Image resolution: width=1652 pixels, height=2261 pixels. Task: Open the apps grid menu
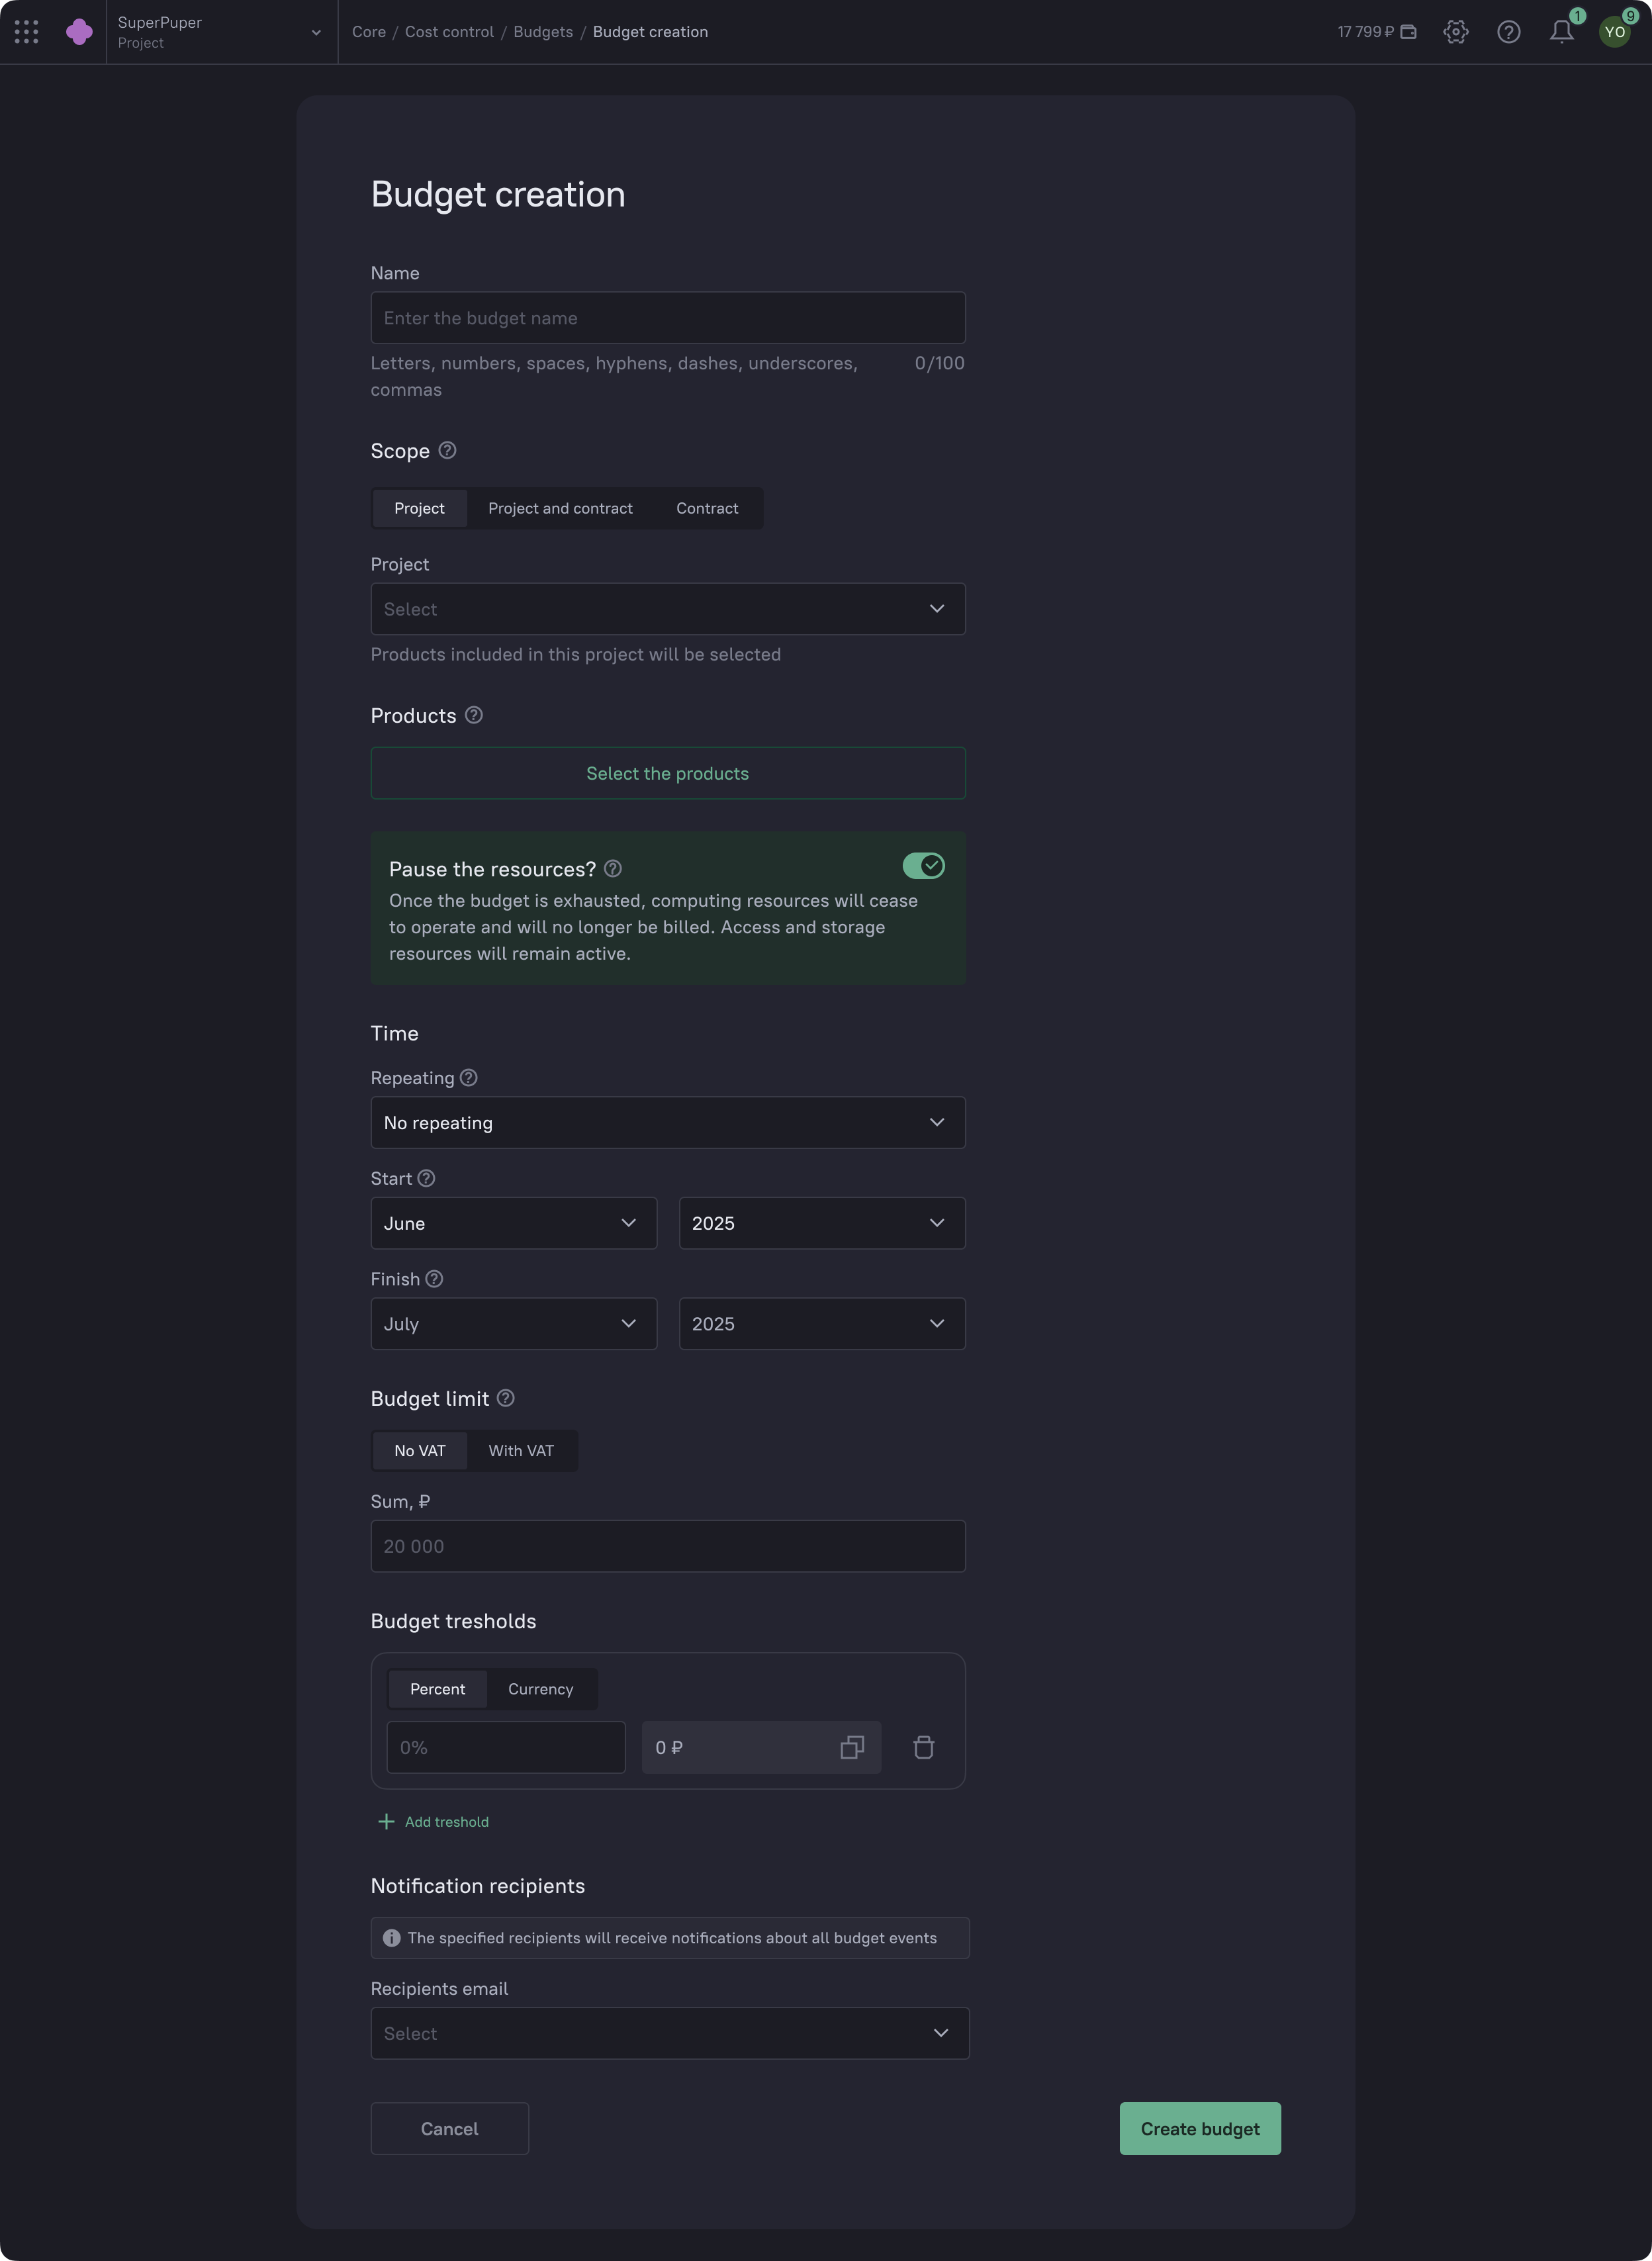tap(26, 31)
